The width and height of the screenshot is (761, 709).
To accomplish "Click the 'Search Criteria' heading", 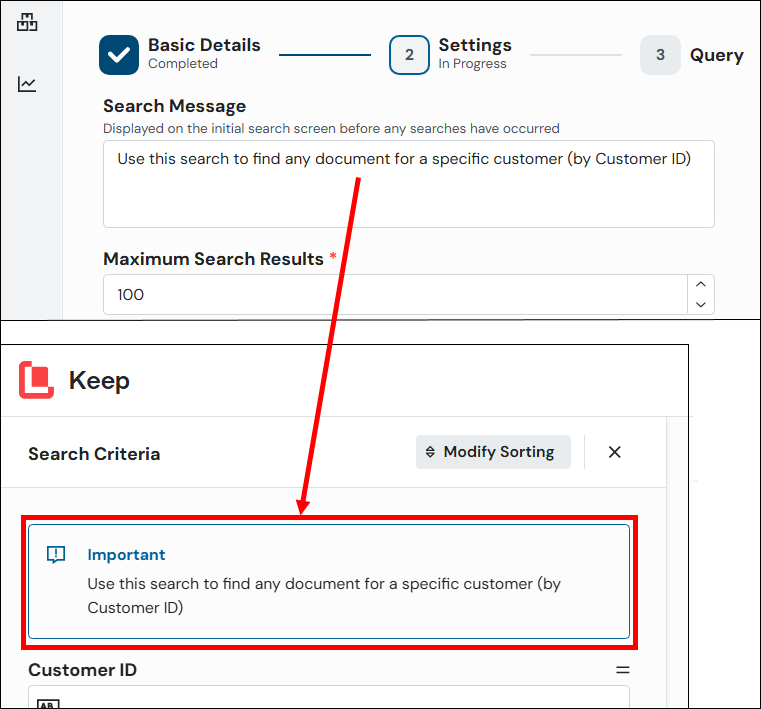I will [x=94, y=454].
